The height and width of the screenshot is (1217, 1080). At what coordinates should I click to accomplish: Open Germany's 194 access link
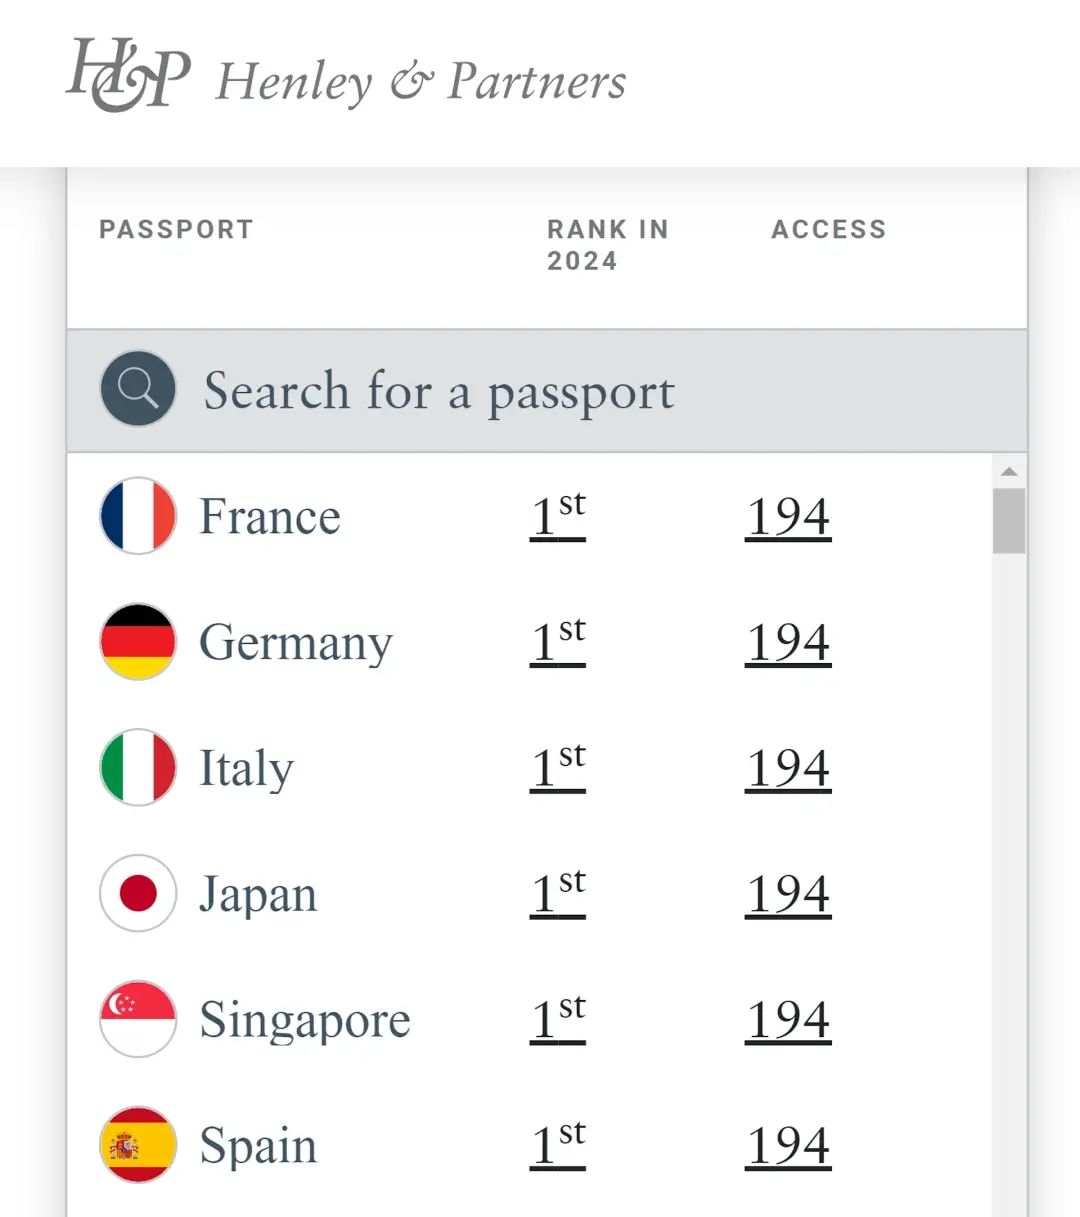[788, 642]
